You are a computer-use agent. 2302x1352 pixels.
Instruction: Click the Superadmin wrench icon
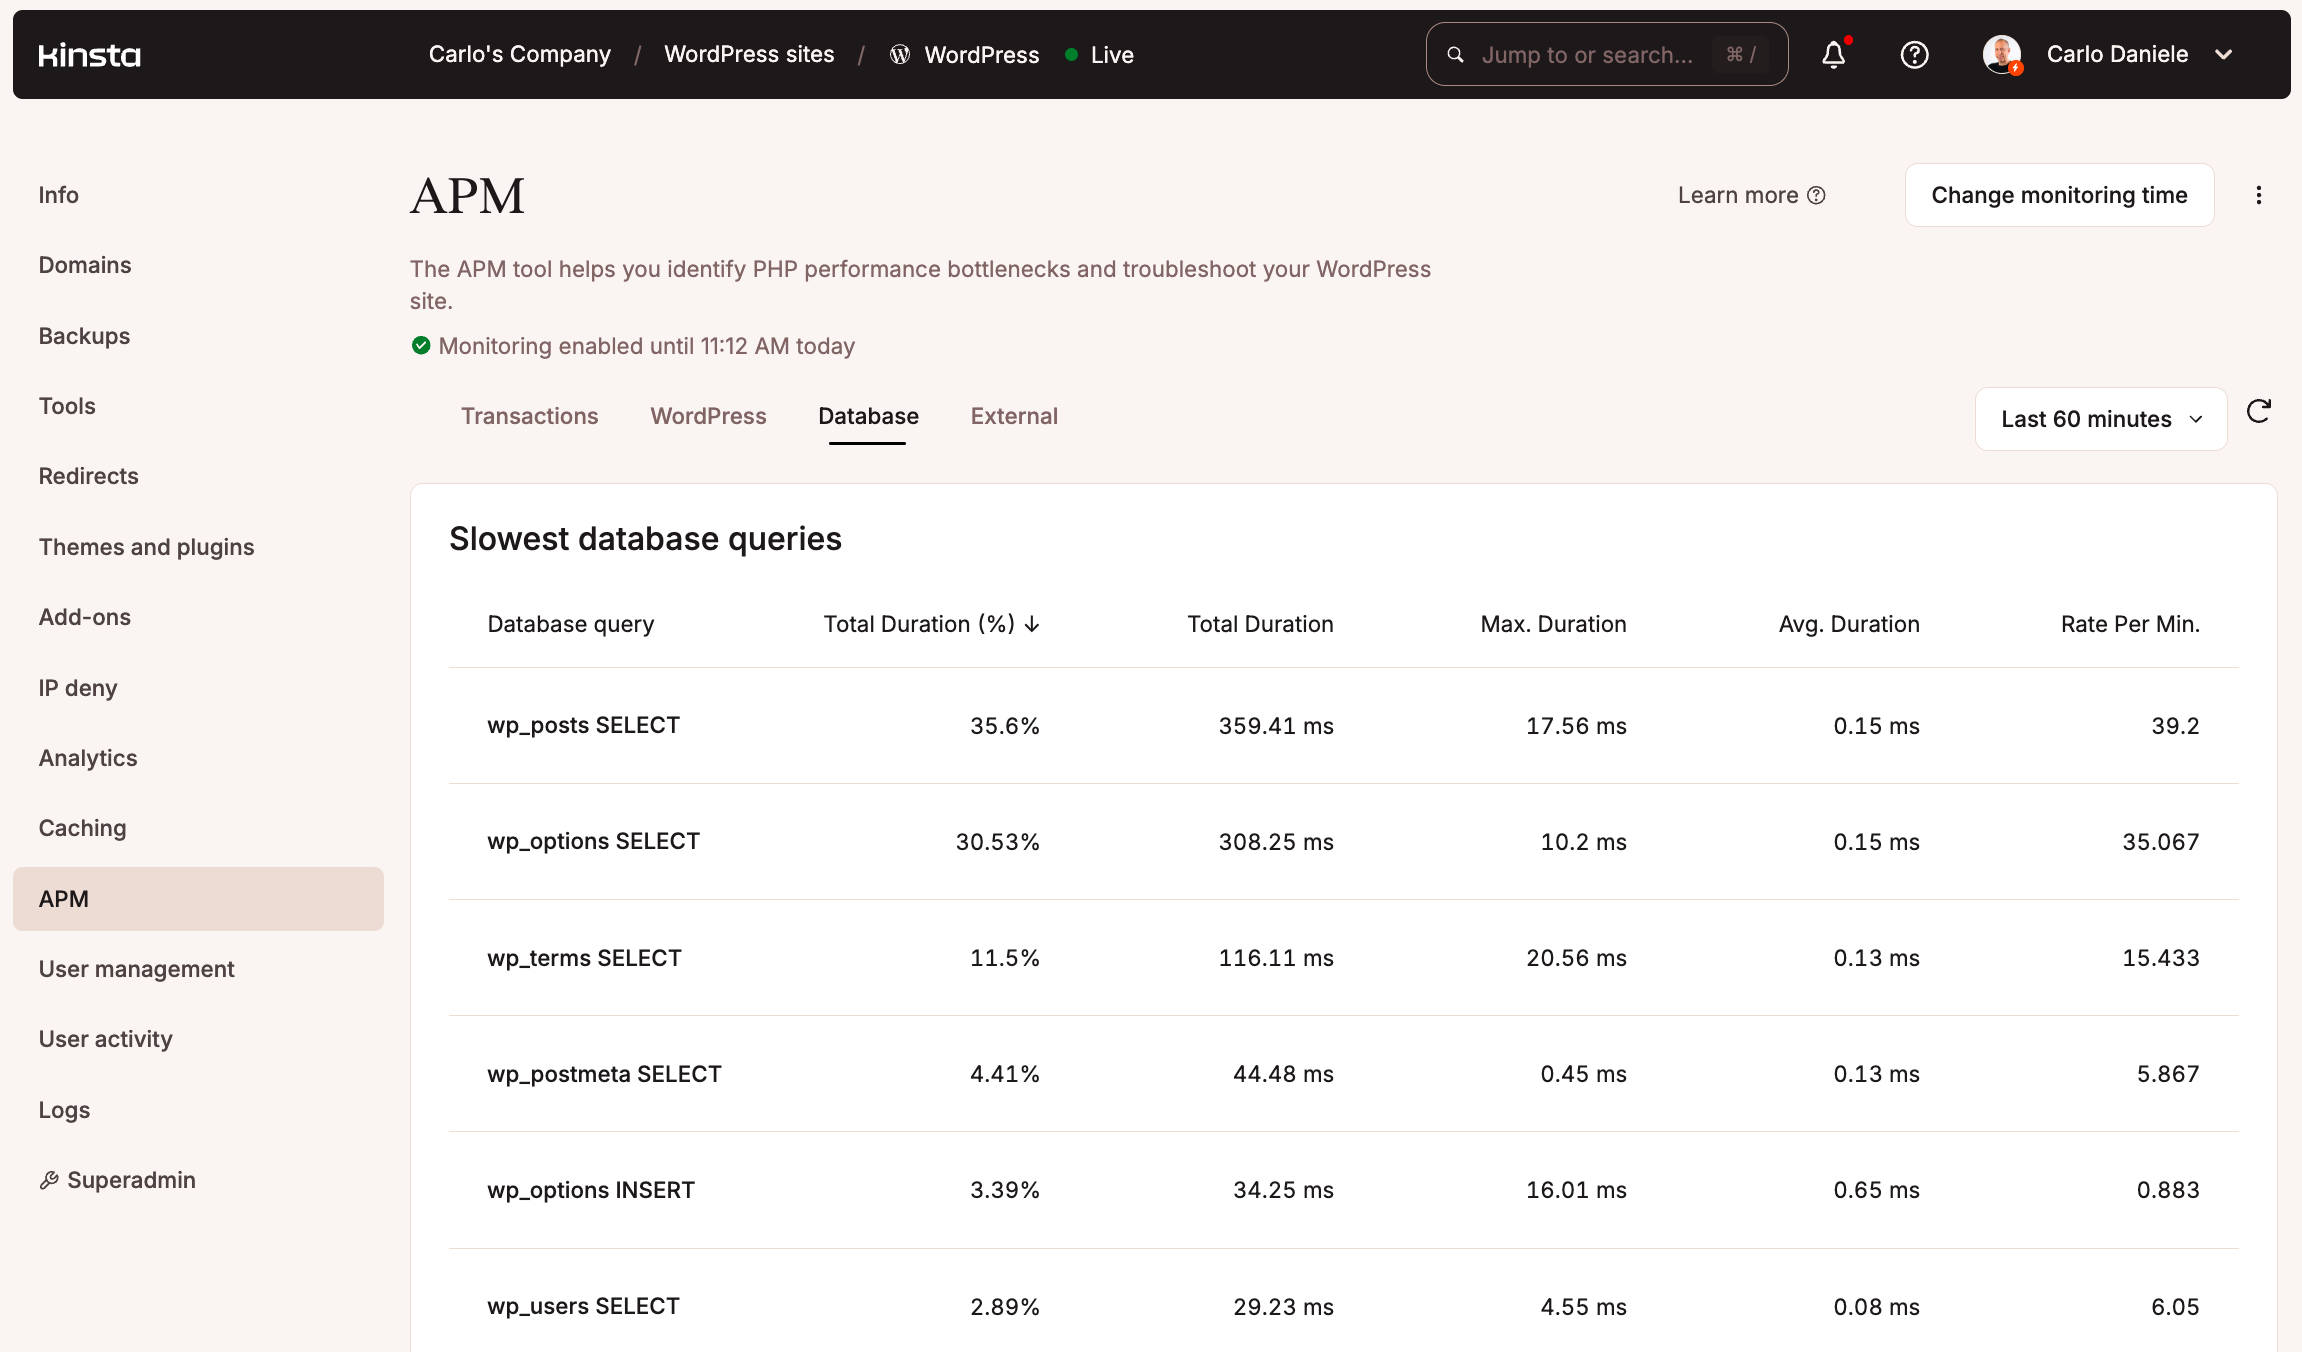49,1180
